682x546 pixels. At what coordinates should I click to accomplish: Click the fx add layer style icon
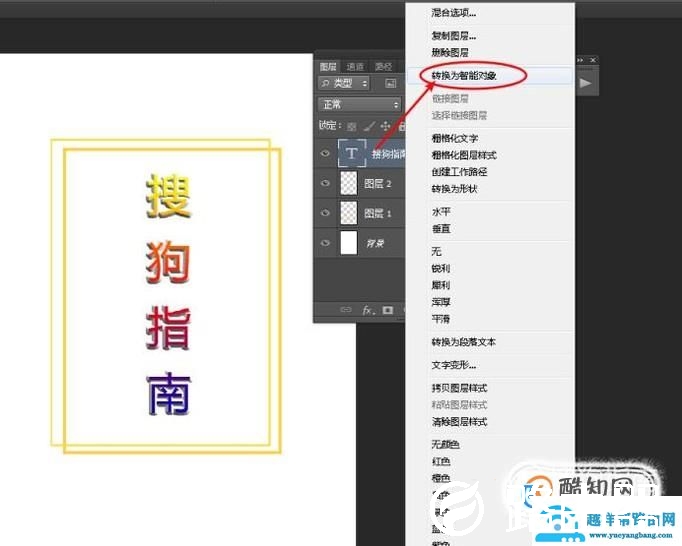(368, 310)
